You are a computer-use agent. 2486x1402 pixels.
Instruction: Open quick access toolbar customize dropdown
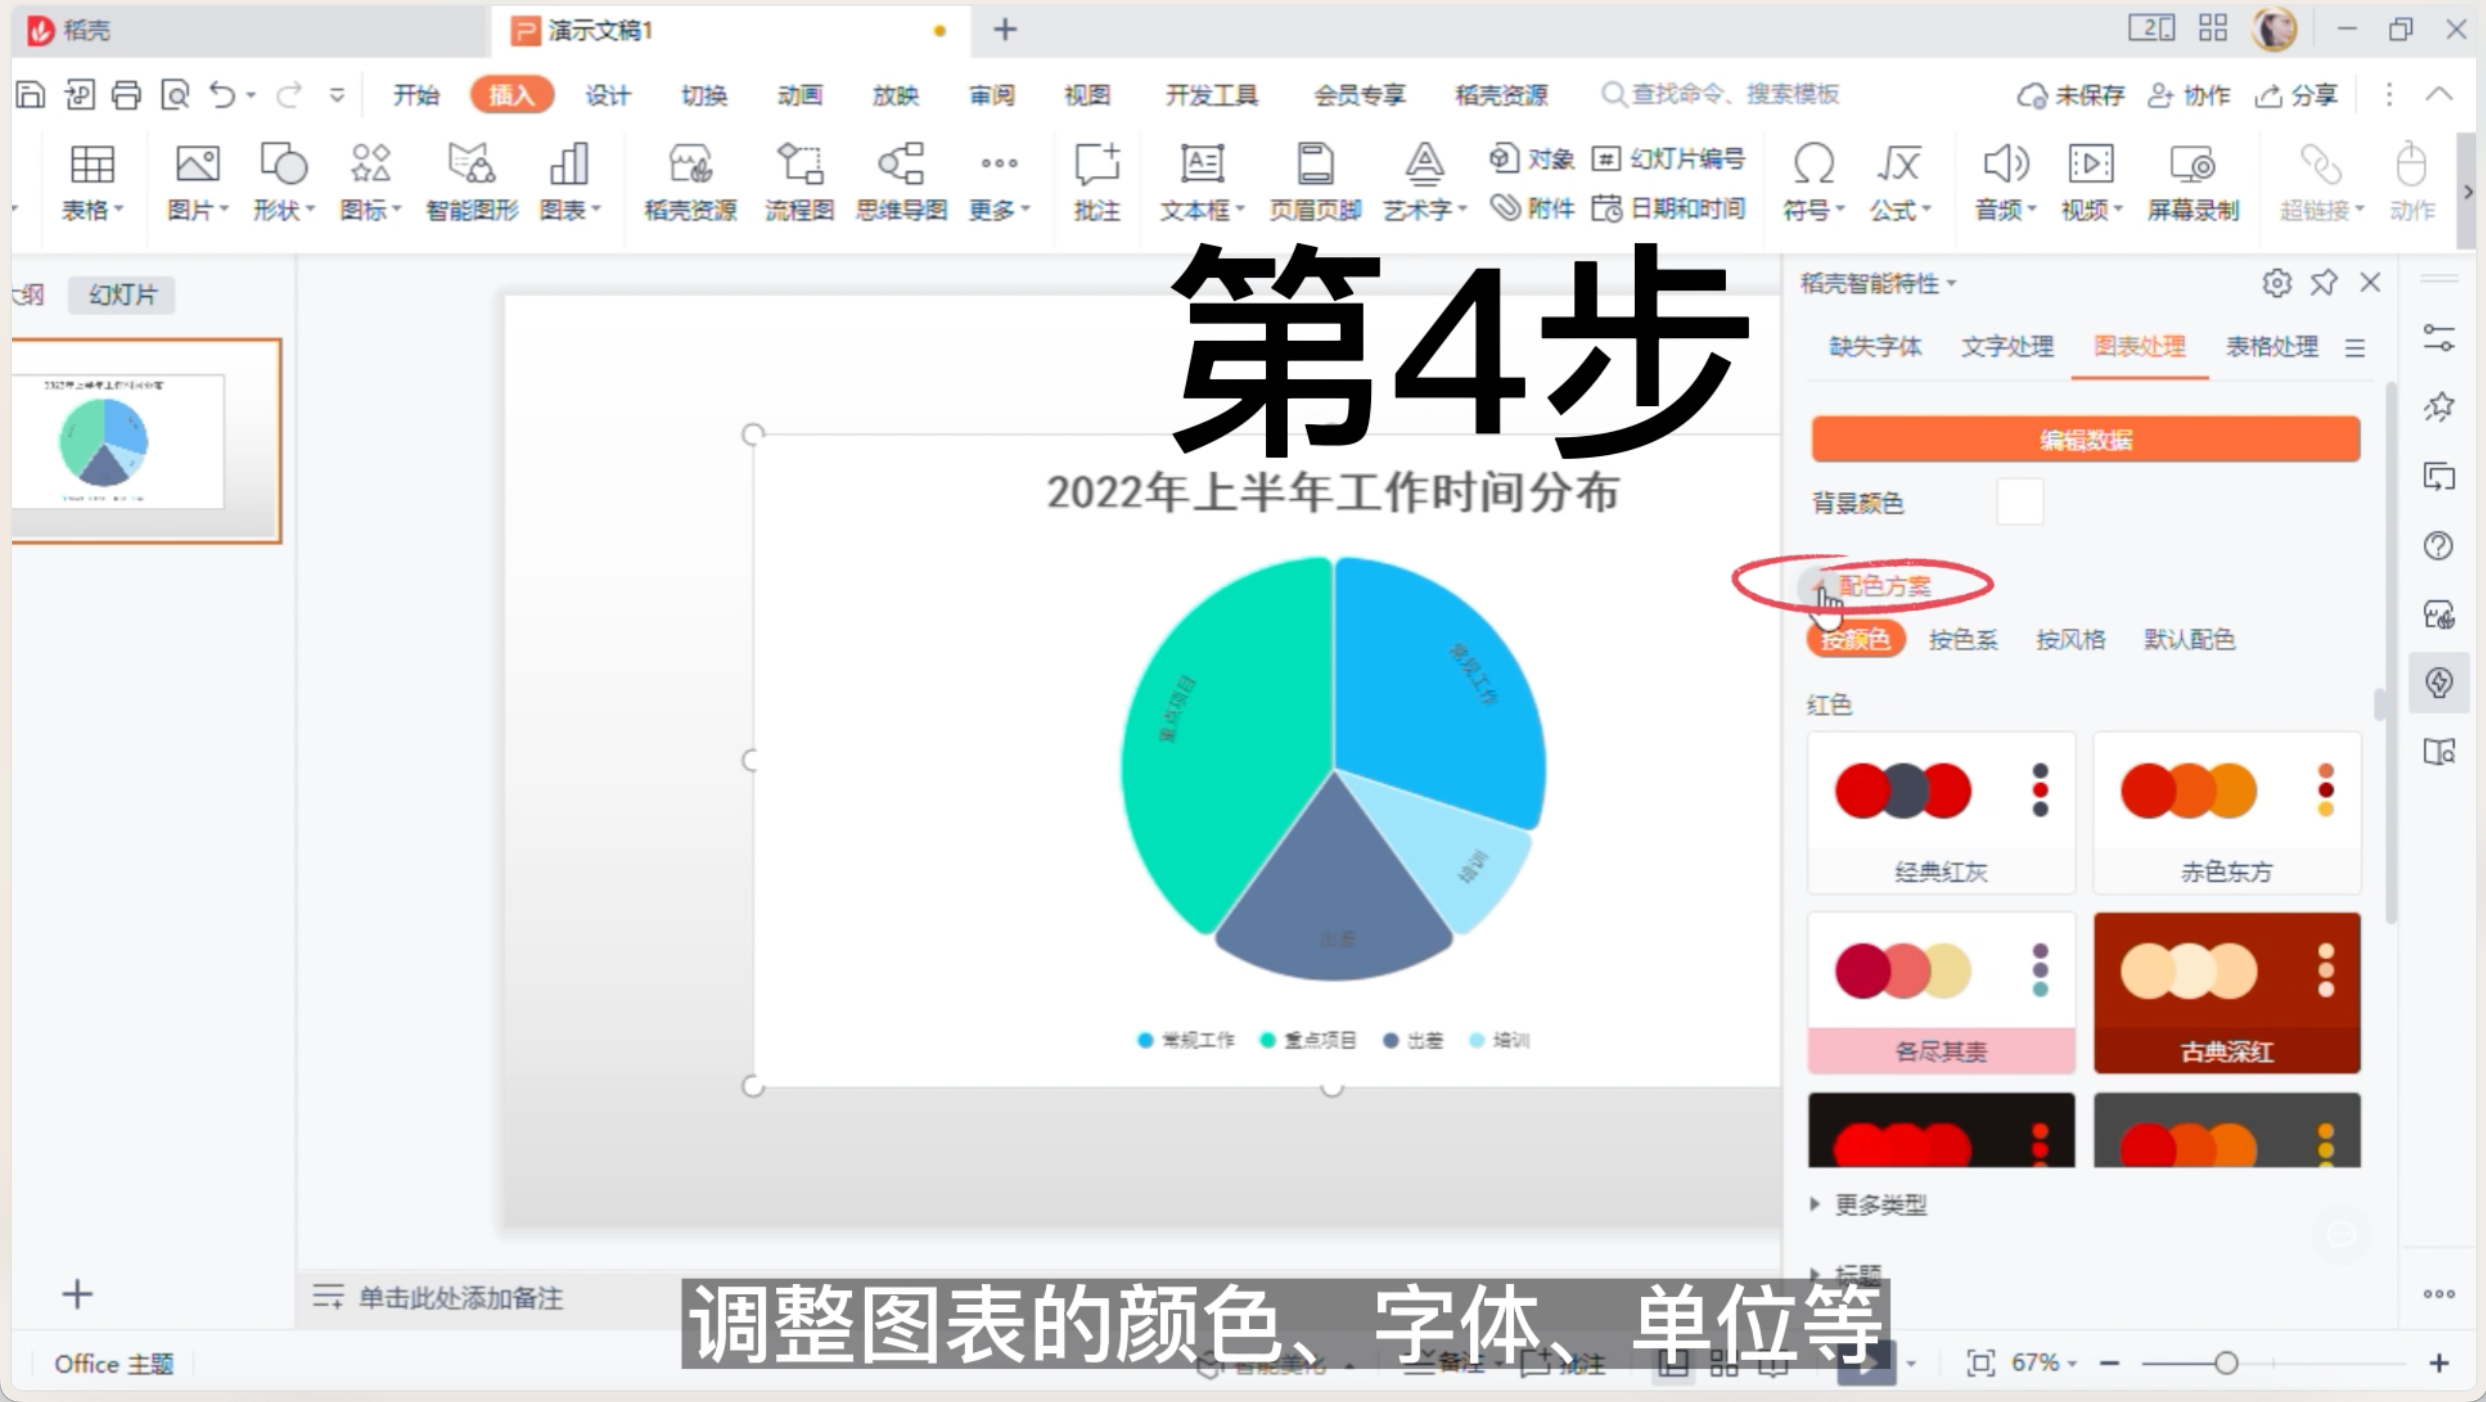pyautogui.click(x=337, y=95)
